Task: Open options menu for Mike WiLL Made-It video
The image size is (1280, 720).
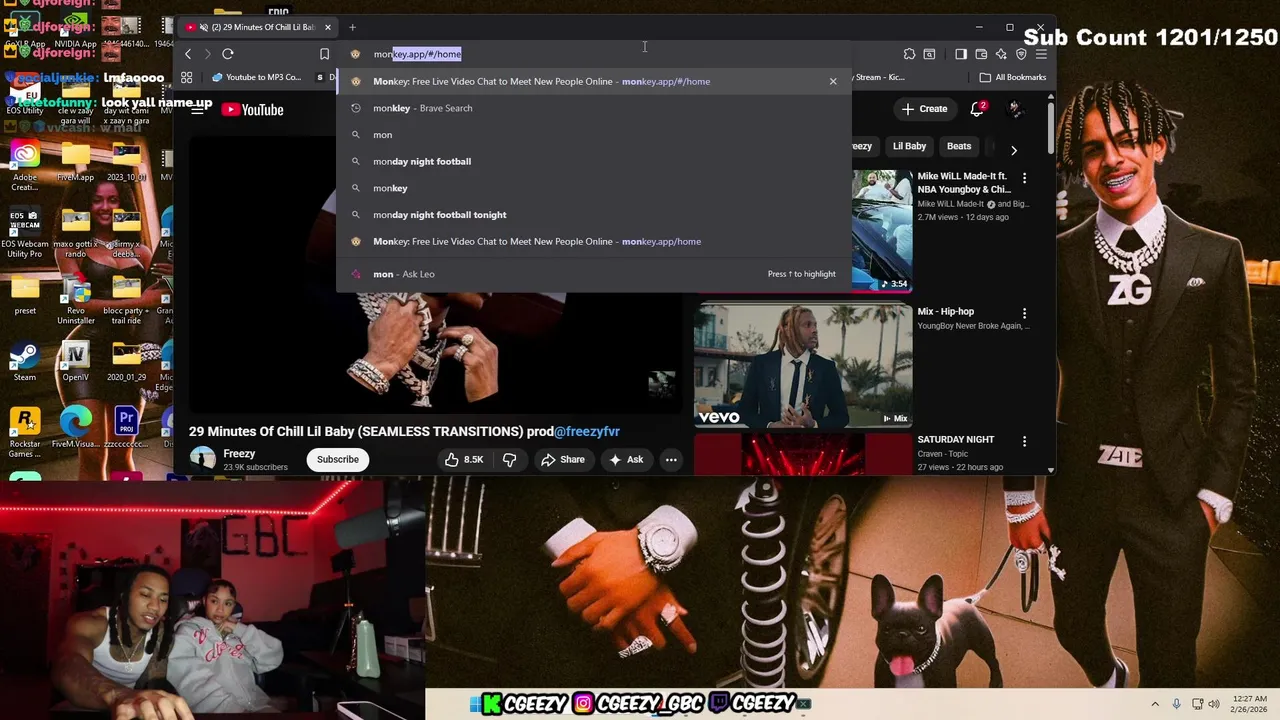Action: [1024, 178]
